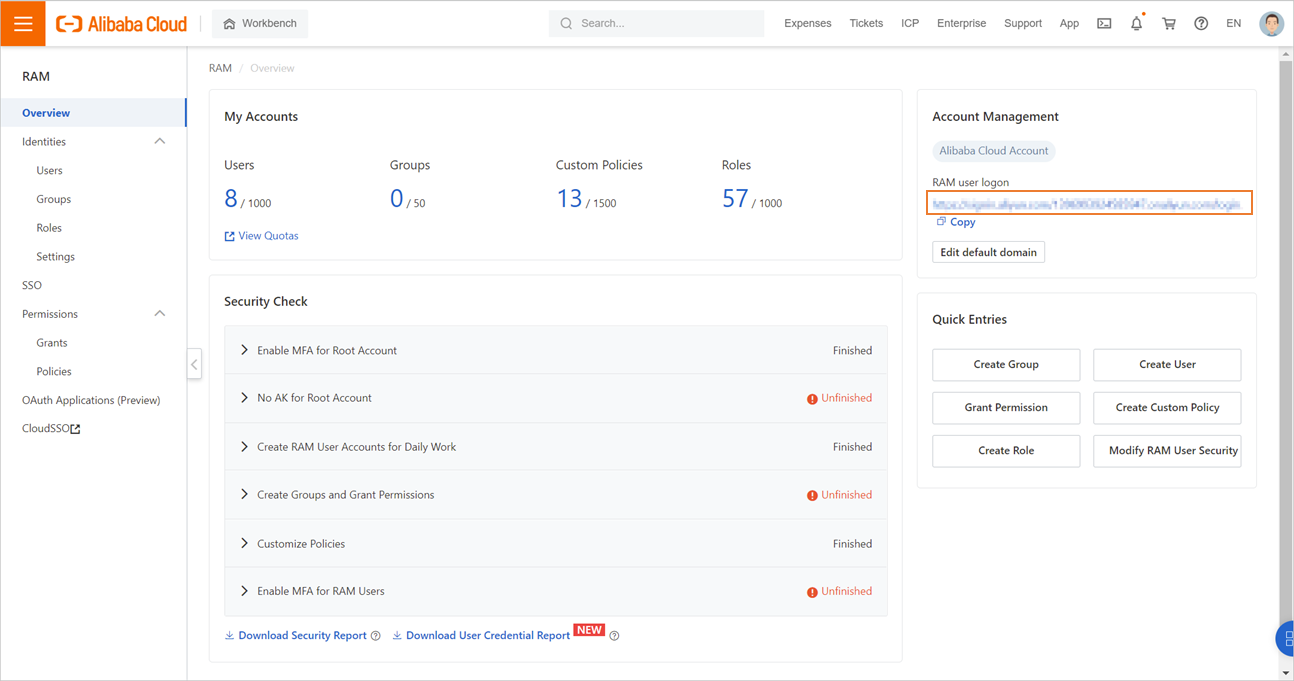The width and height of the screenshot is (1294, 681).
Task: Click Unfinished warning for MFA RAM Users
Action: click(839, 591)
